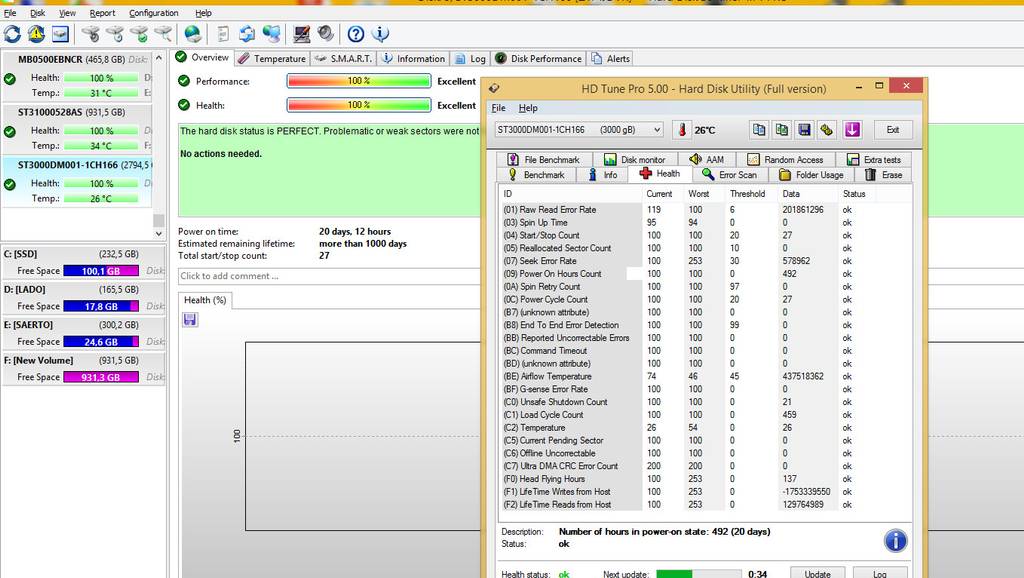Select the MB0500EBNCR disk entry
The height and width of the screenshot is (578, 1024).
point(54,59)
